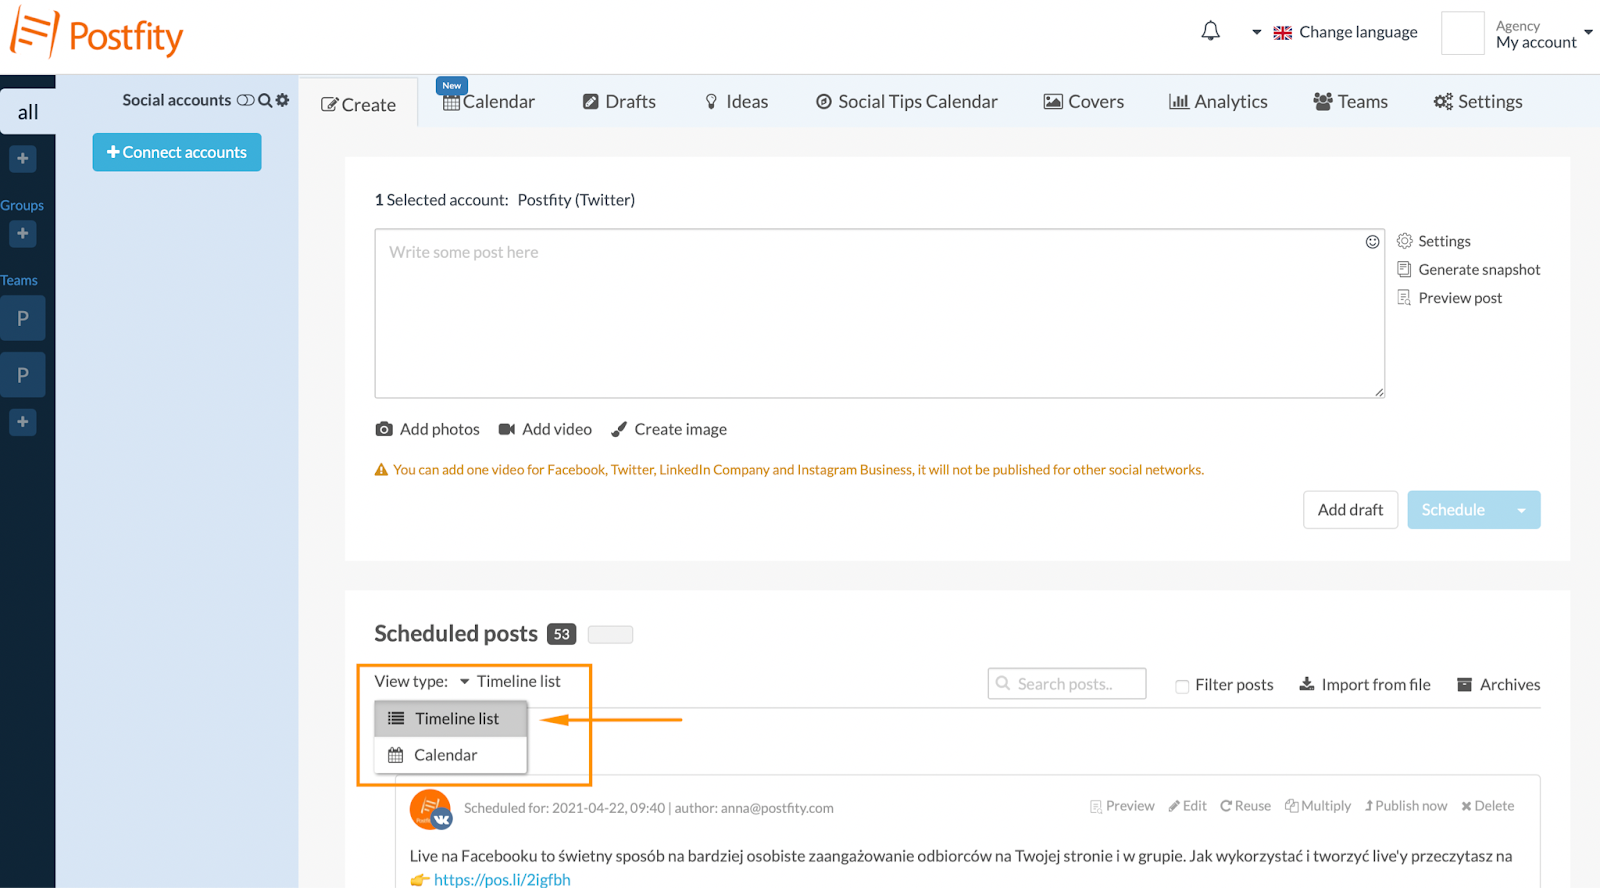Image resolution: width=1600 pixels, height=888 pixels.
Task: Open Change language dropdown
Action: click(1335, 32)
